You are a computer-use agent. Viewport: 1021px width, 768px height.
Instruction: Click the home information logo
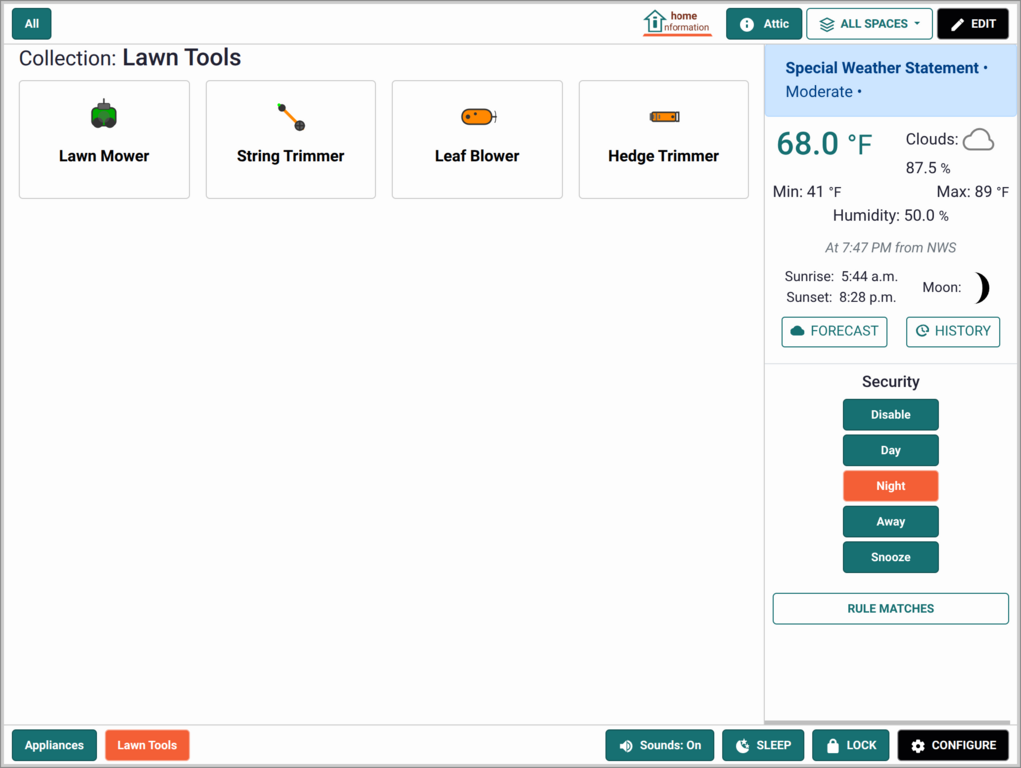[x=677, y=23]
